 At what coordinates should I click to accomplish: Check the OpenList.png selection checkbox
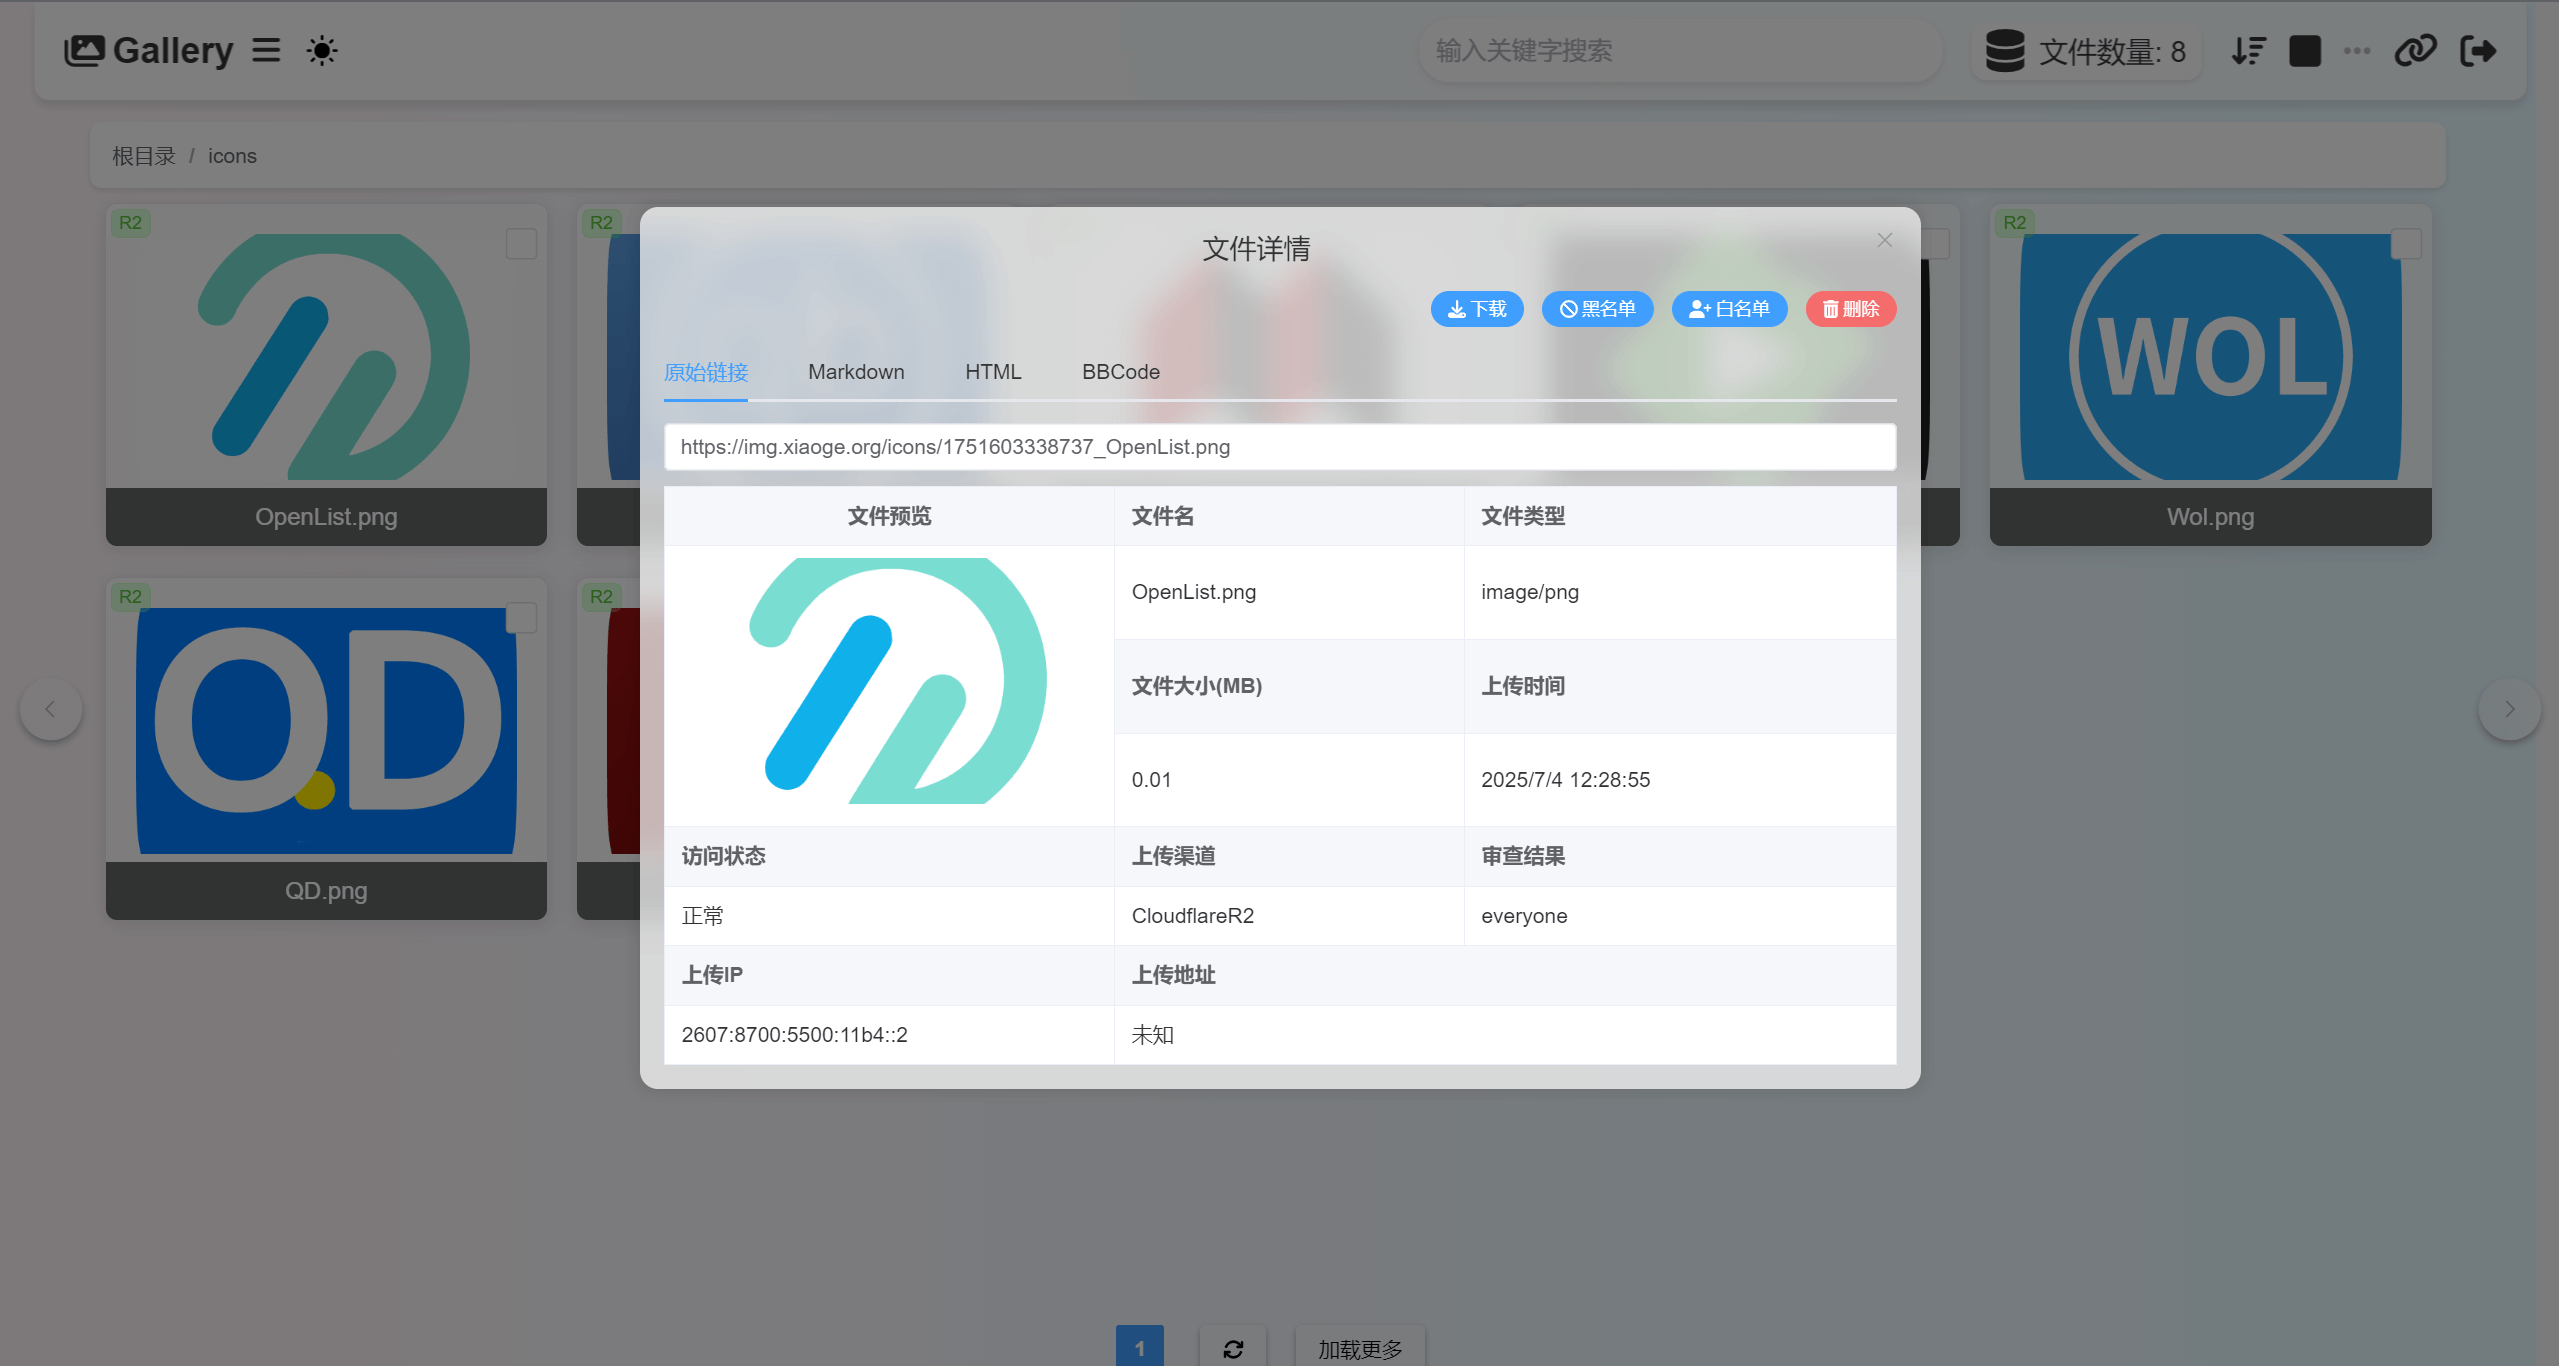(521, 244)
